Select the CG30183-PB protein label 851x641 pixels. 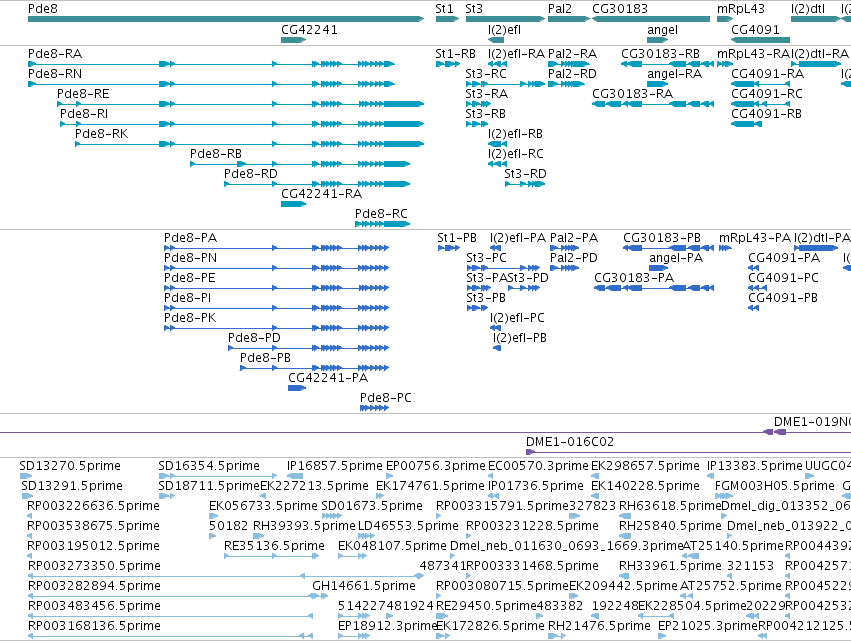pyautogui.click(x=662, y=238)
